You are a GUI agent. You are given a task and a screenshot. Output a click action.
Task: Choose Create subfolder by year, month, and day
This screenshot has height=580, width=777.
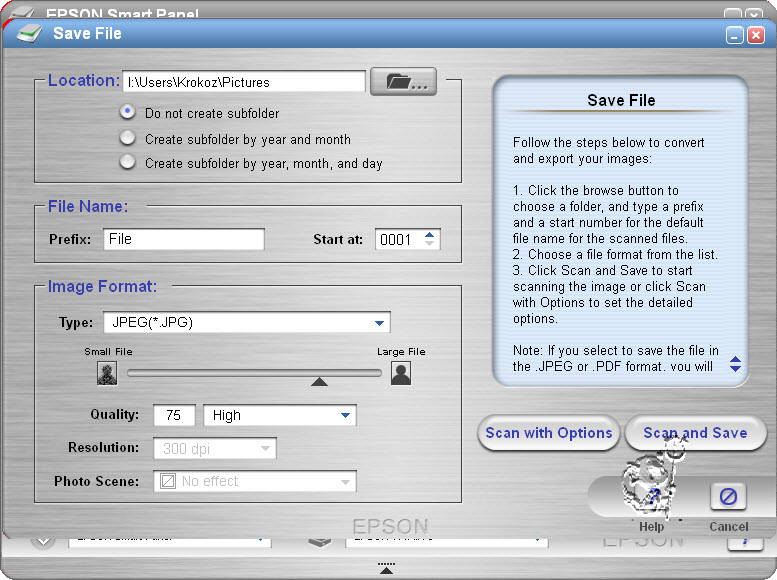127,162
